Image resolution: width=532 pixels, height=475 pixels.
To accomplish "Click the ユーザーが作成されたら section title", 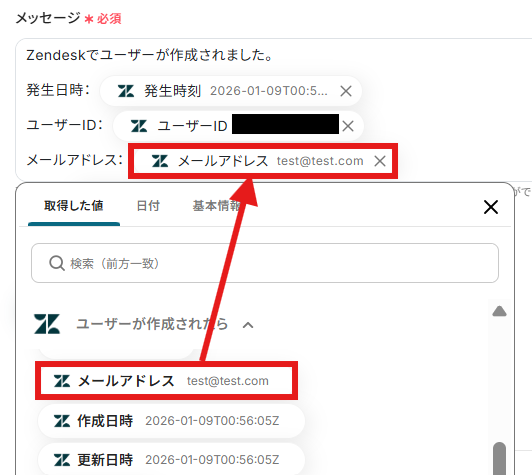I will tap(152, 324).
